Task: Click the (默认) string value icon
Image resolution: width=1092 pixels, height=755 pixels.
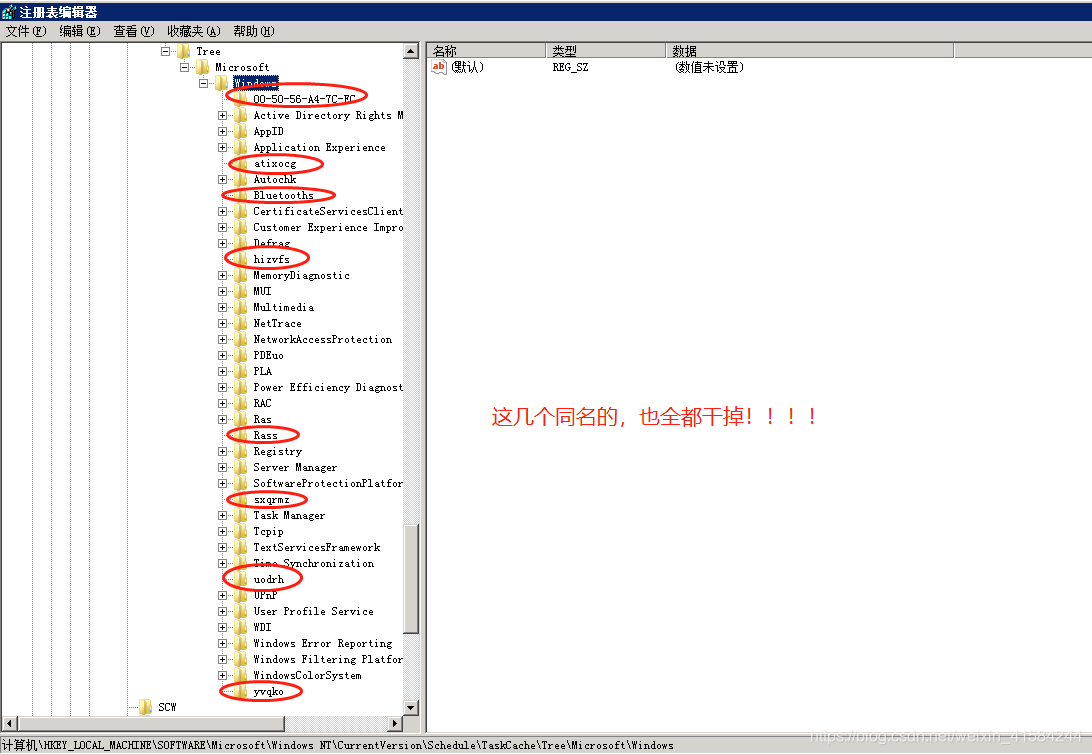Action: click(439, 67)
